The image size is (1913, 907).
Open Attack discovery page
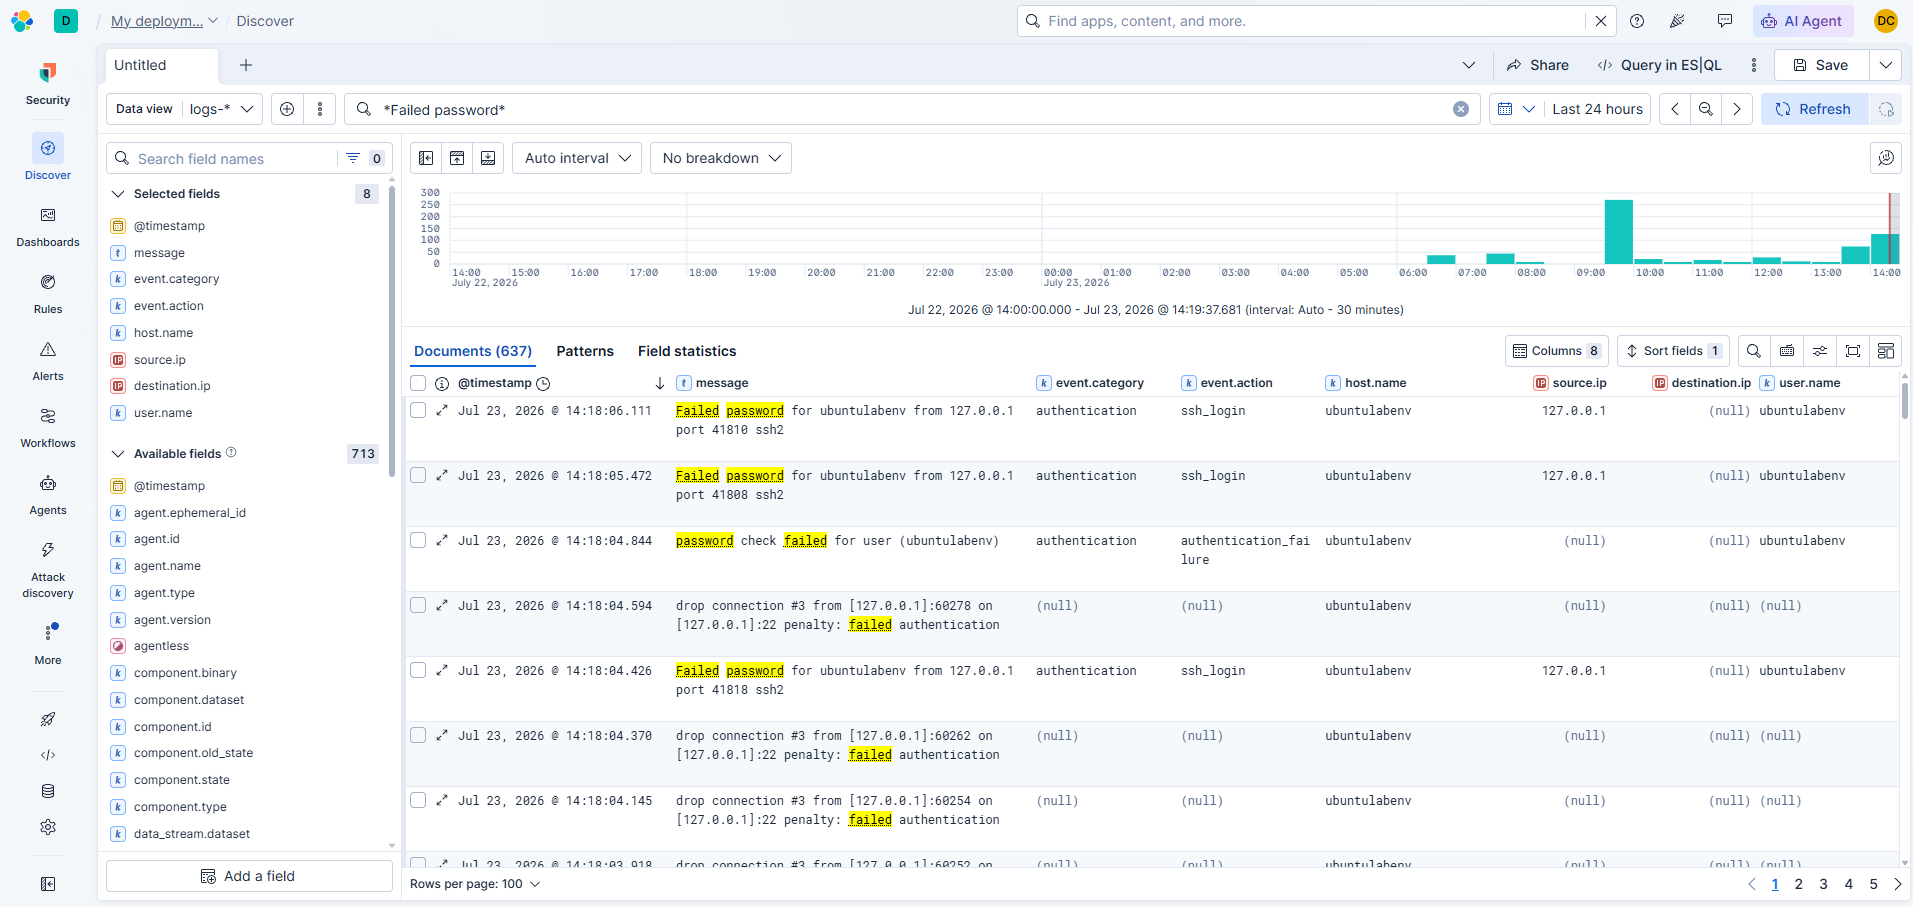tap(48, 570)
